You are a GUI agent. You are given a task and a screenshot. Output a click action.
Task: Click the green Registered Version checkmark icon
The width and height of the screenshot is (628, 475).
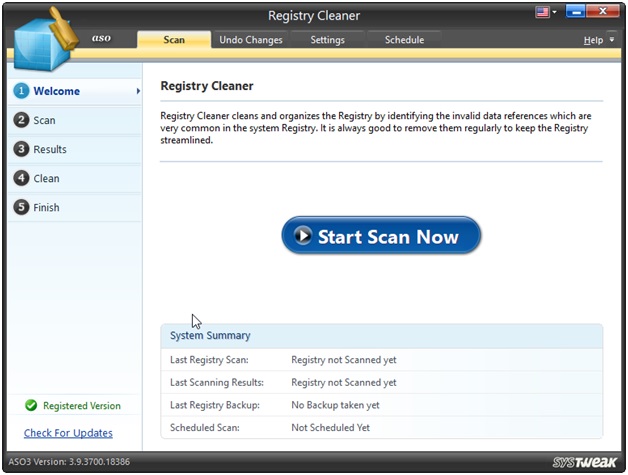[x=30, y=406]
